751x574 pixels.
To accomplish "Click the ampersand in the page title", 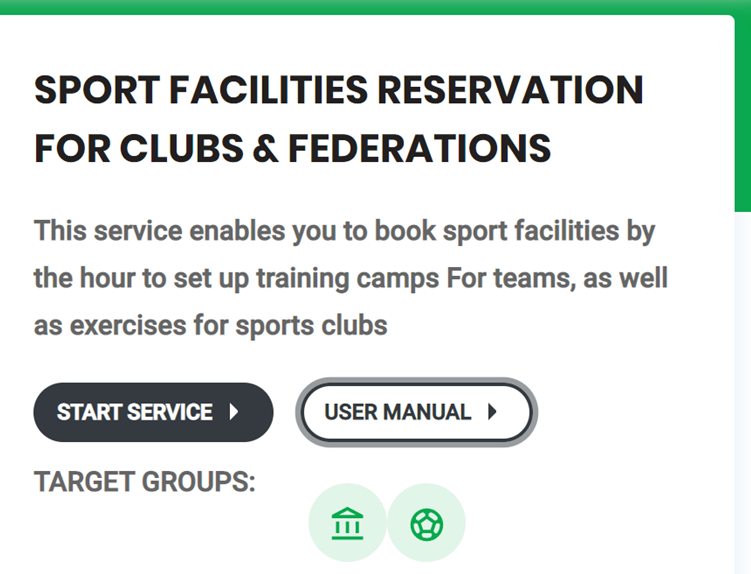I will (x=265, y=148).
